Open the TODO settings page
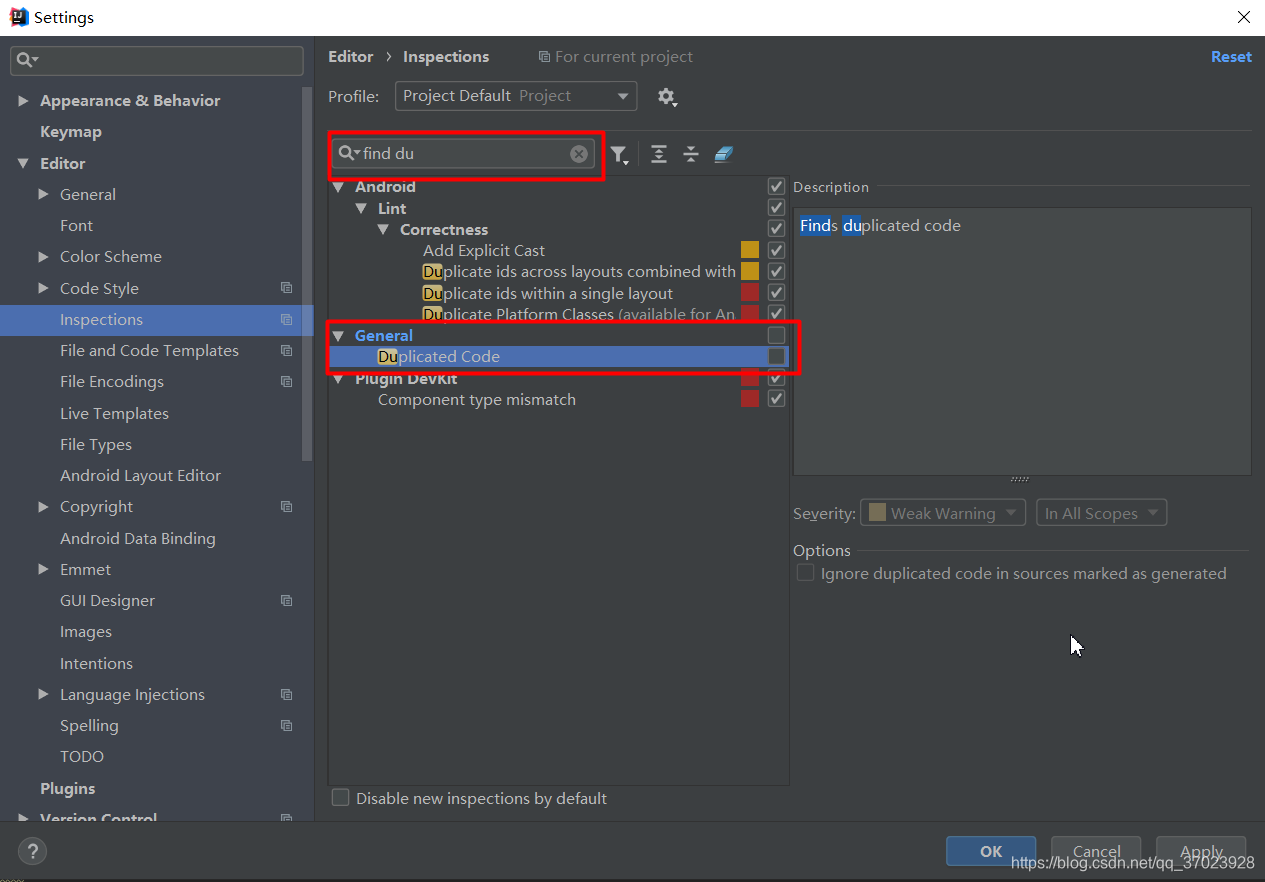1265x882 pixels. pyautogui.click(x=82, y=757)
